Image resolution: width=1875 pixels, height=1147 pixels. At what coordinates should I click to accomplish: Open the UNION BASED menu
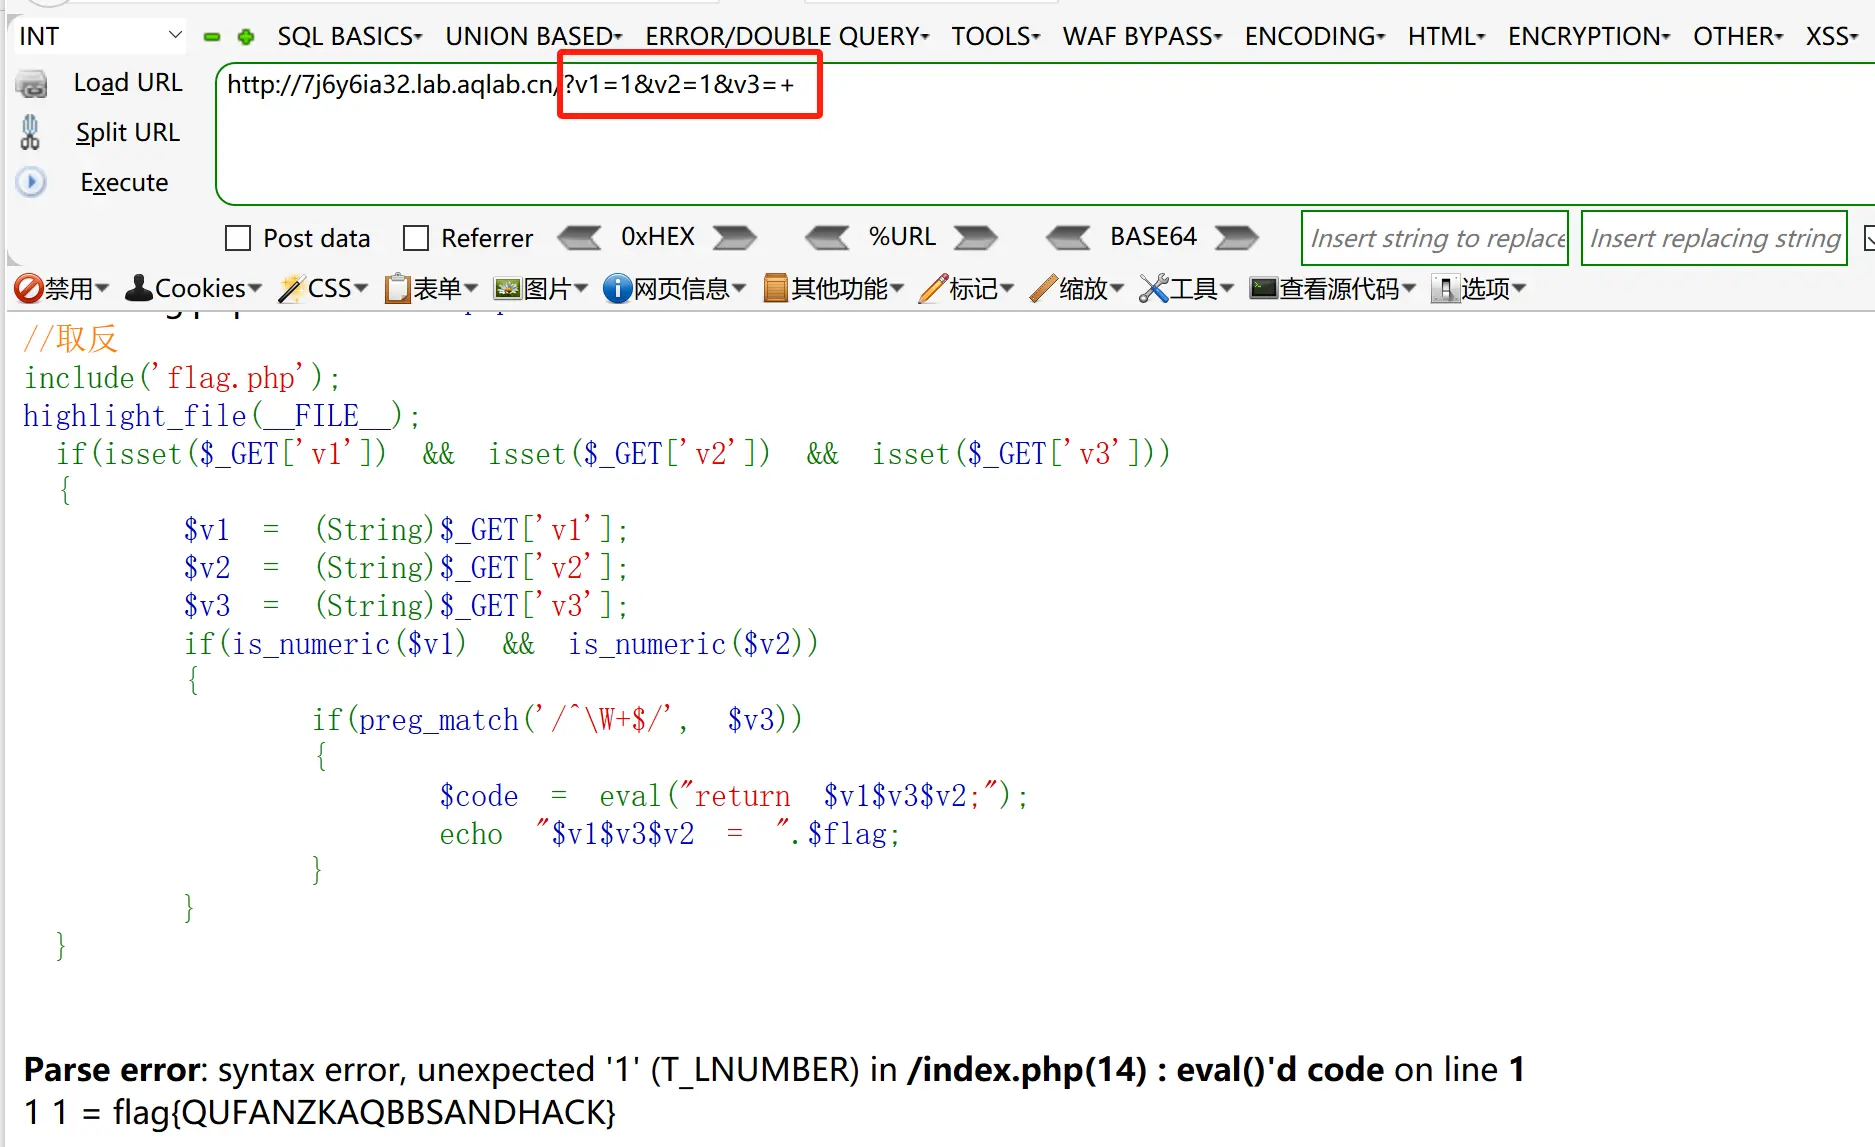(533, 36)
